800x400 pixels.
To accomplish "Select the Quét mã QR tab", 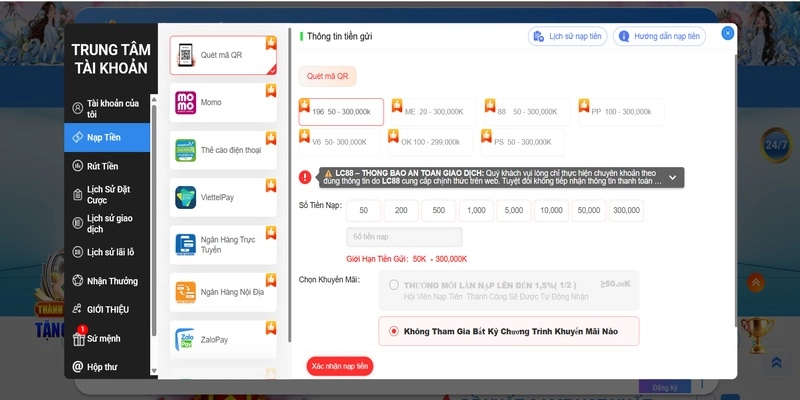I will (328, 76).
